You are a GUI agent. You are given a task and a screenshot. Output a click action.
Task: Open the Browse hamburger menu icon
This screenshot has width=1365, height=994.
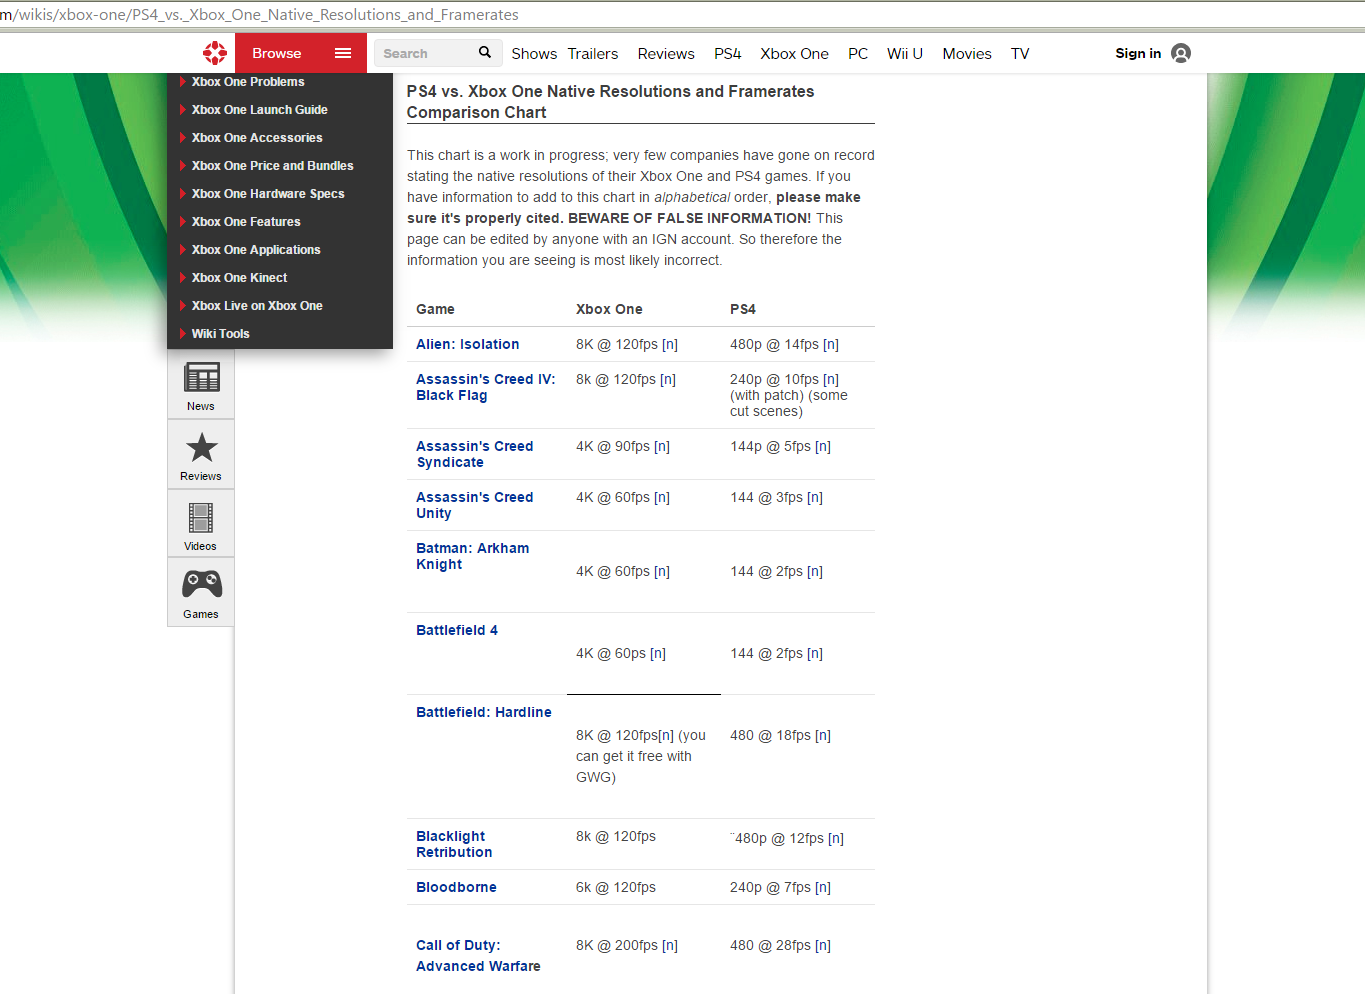click(x=343, y=53)
